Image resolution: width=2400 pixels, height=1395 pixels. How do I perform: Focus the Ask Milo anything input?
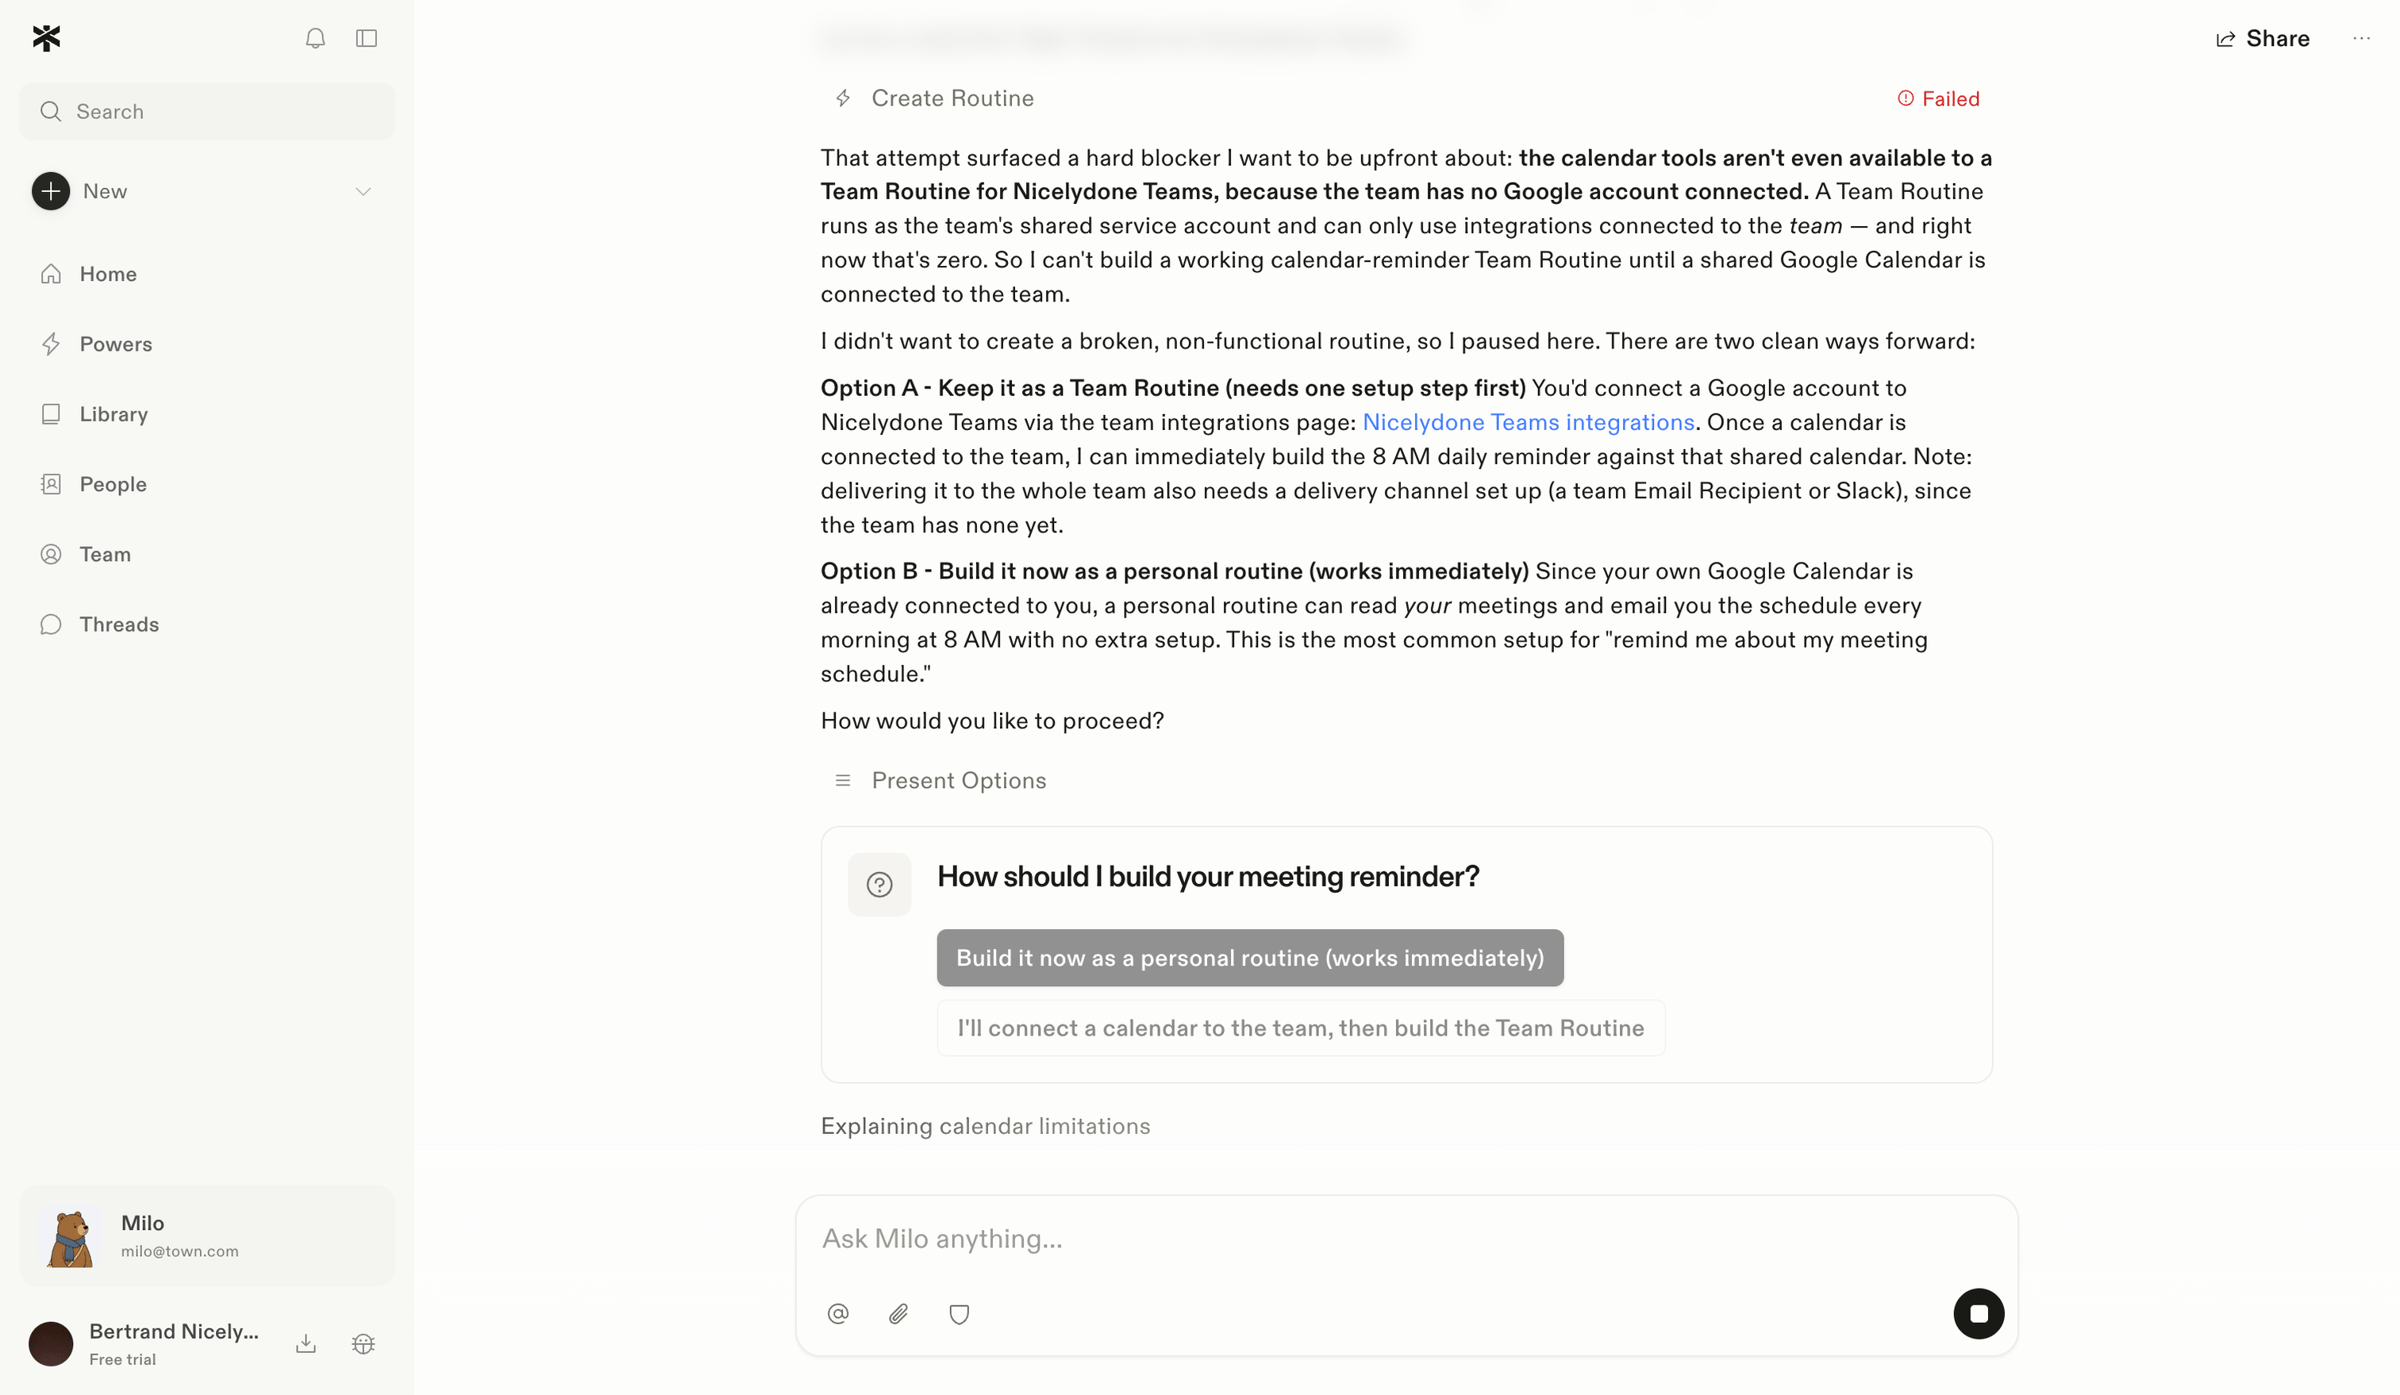[1406, 1239]
